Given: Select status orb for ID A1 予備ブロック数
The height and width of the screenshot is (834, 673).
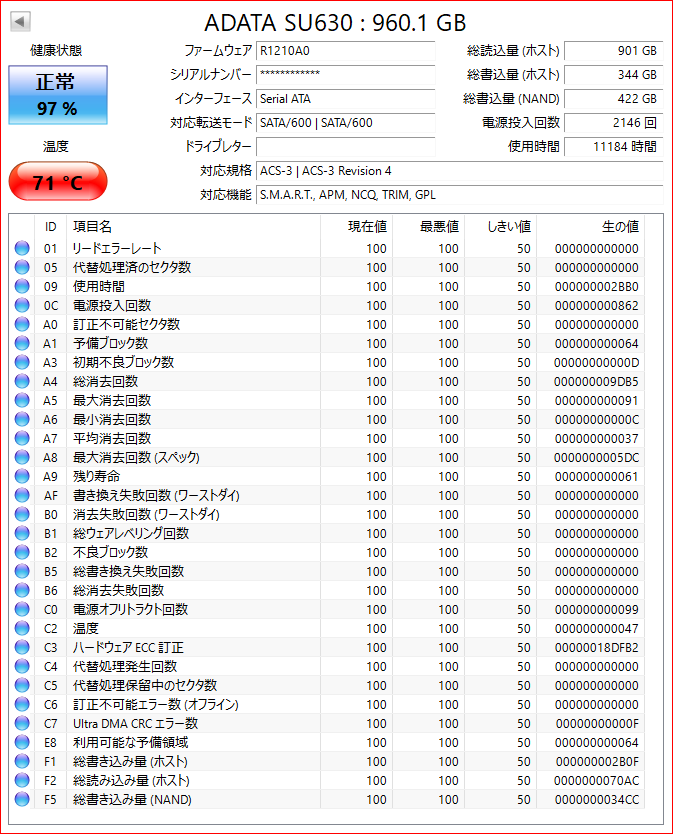Looking at the screenshot, I should pyautogui.click(x=22, y=343).
